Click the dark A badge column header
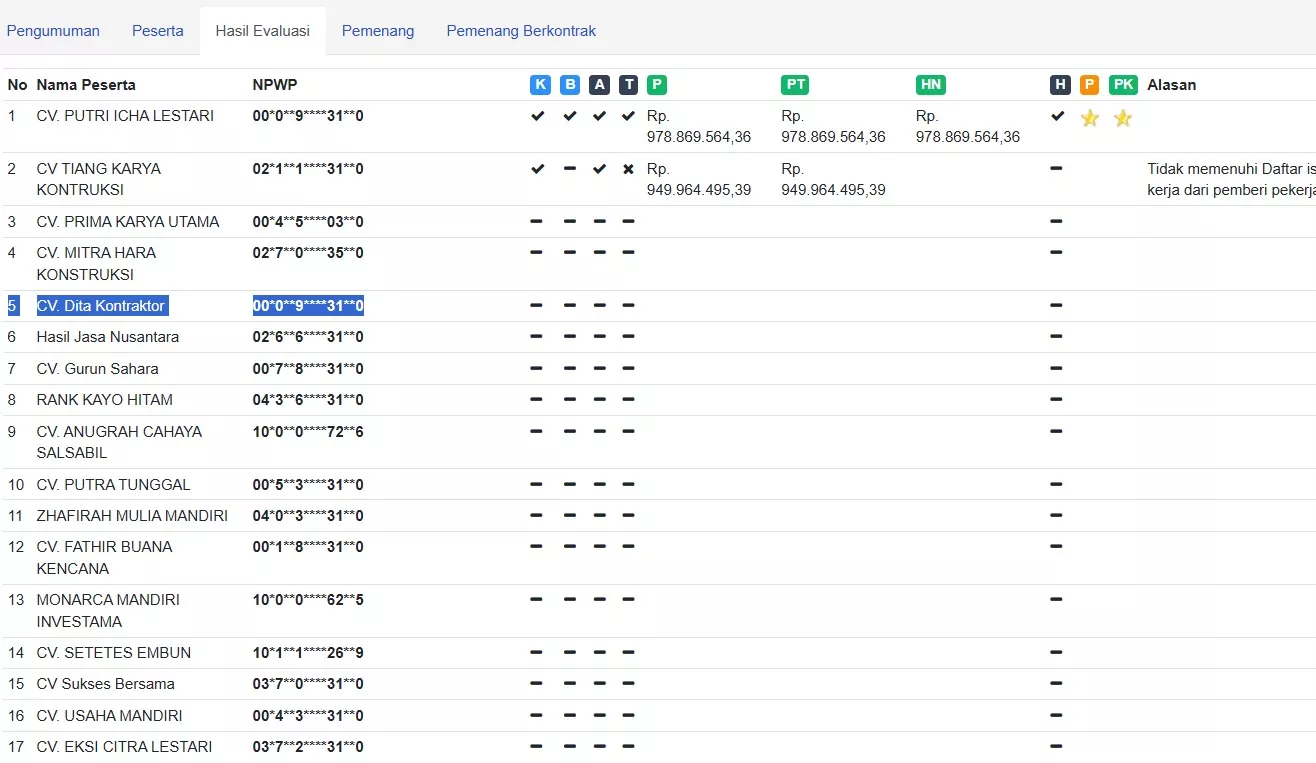 coord(599,85)
